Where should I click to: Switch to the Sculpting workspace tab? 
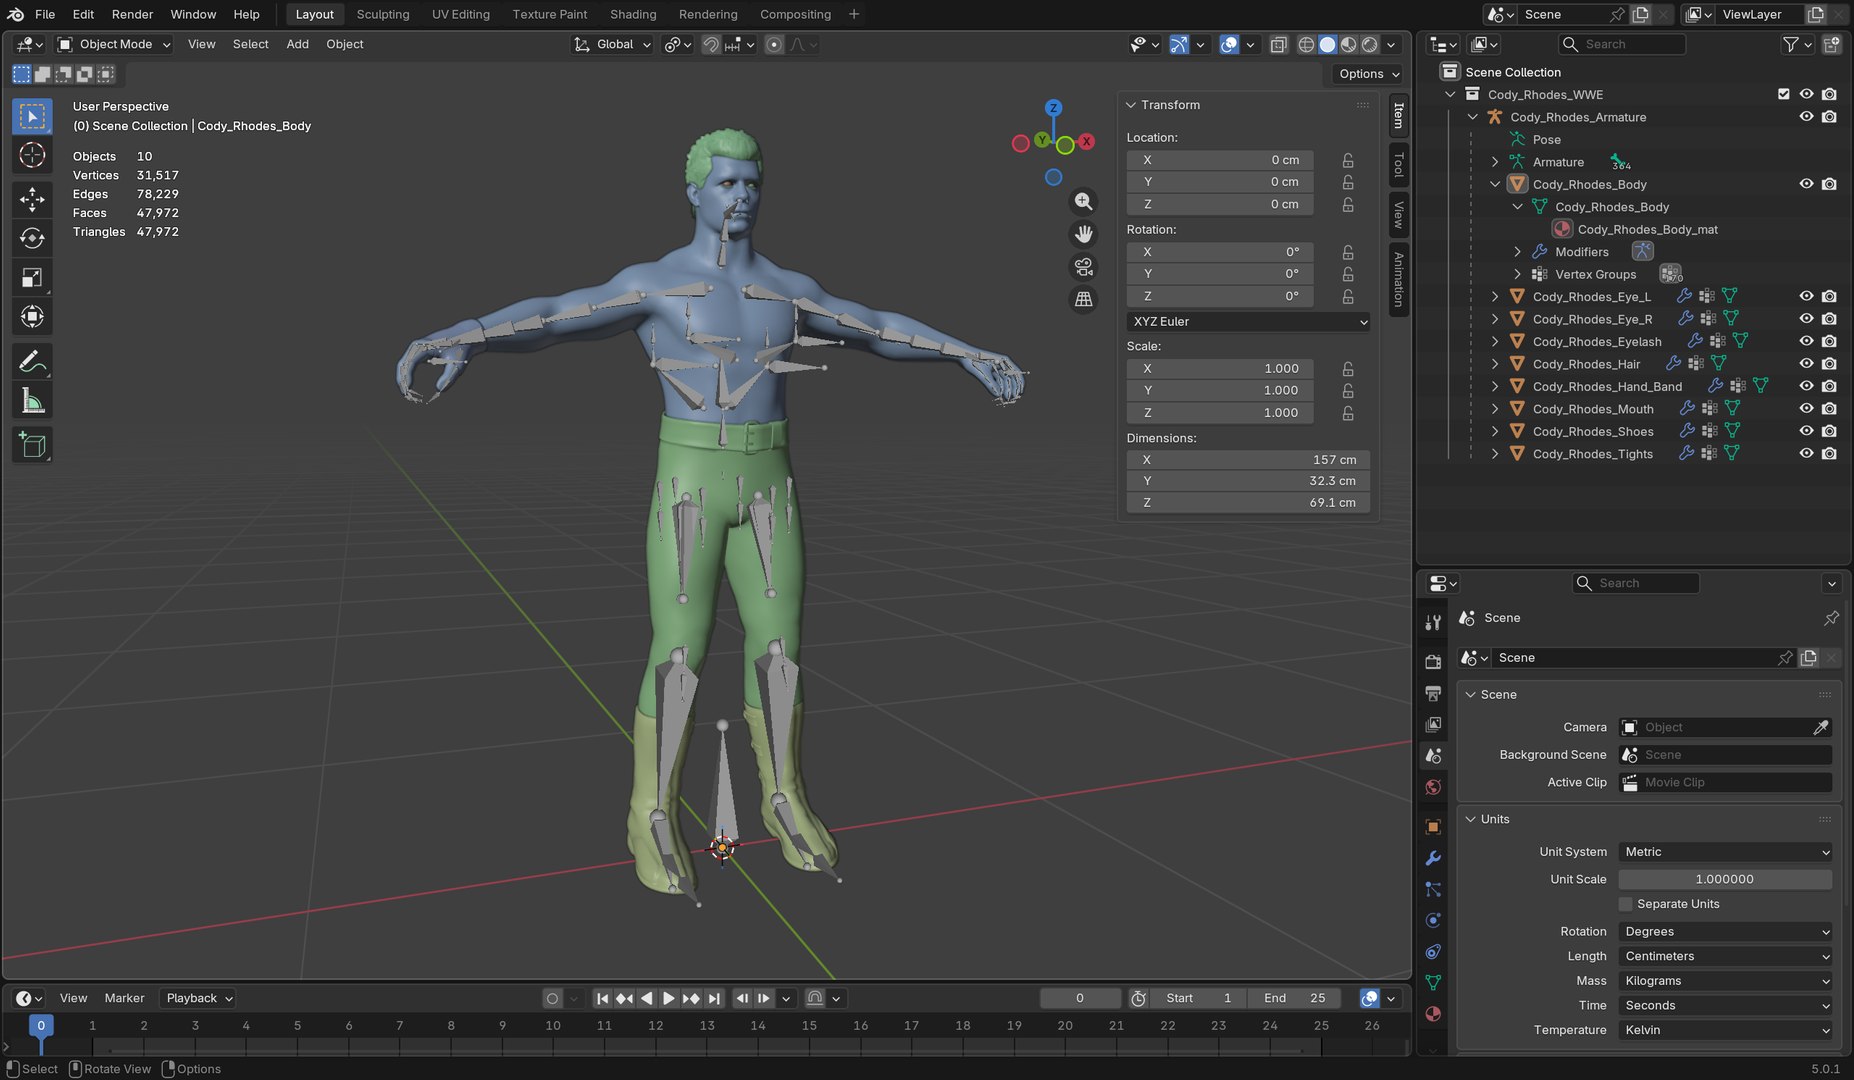[383, 14]
